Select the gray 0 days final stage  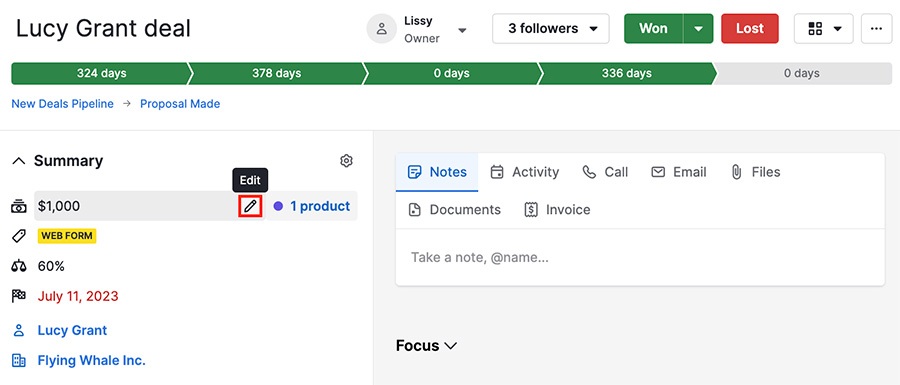pos(802,73)
